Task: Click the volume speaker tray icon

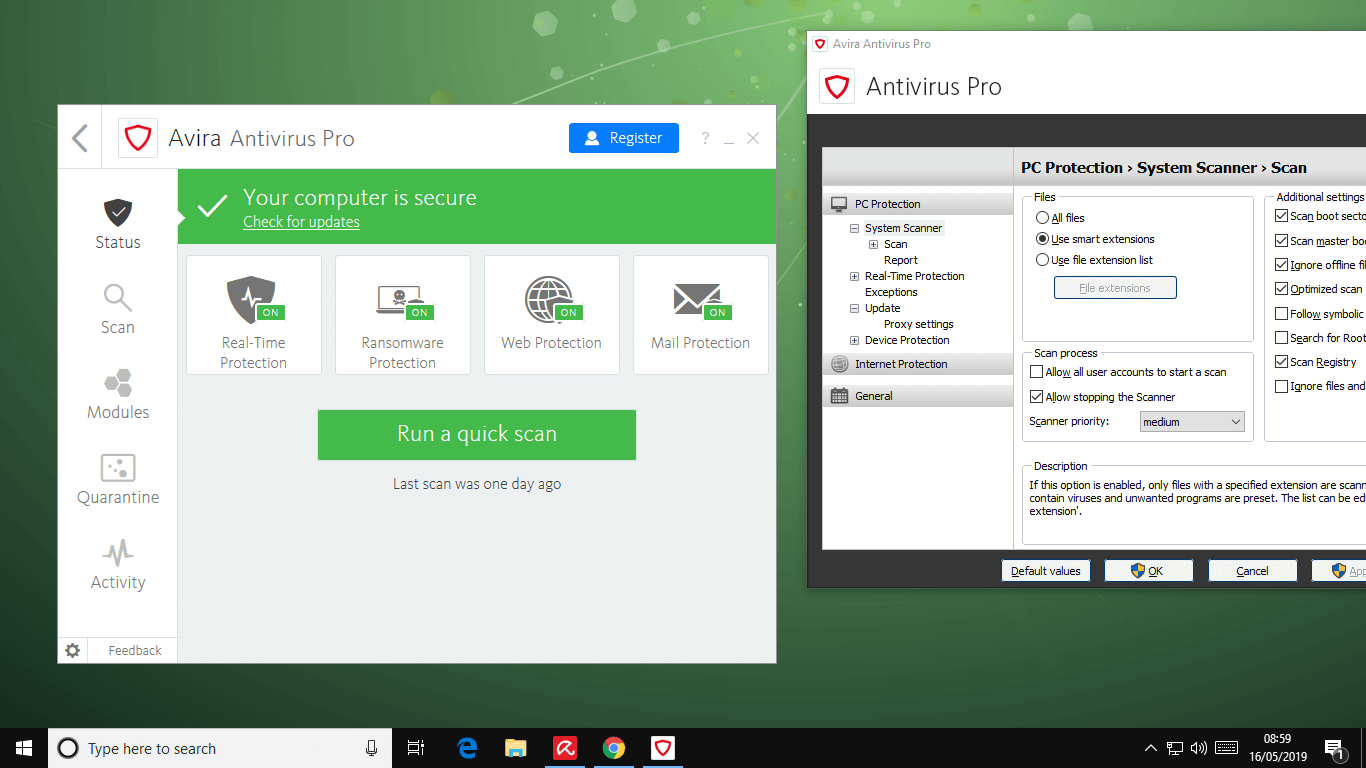Action: tap(1199, 748)
